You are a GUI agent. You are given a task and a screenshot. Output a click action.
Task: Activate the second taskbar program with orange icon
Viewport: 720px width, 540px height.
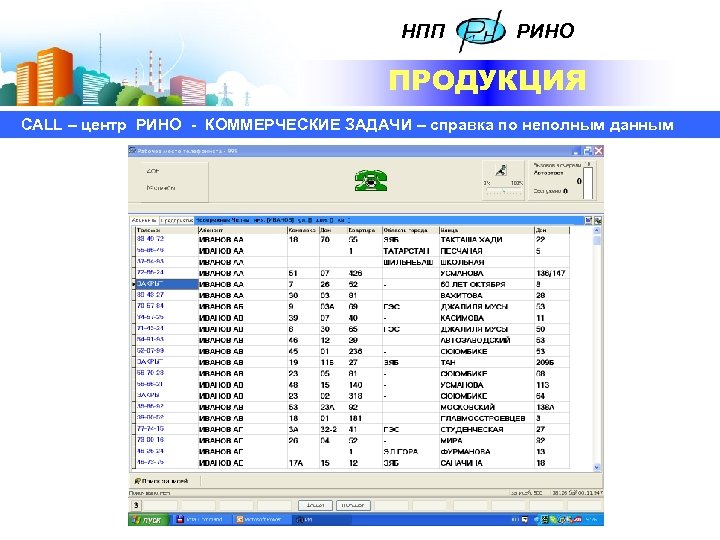[x=260, y=520]
